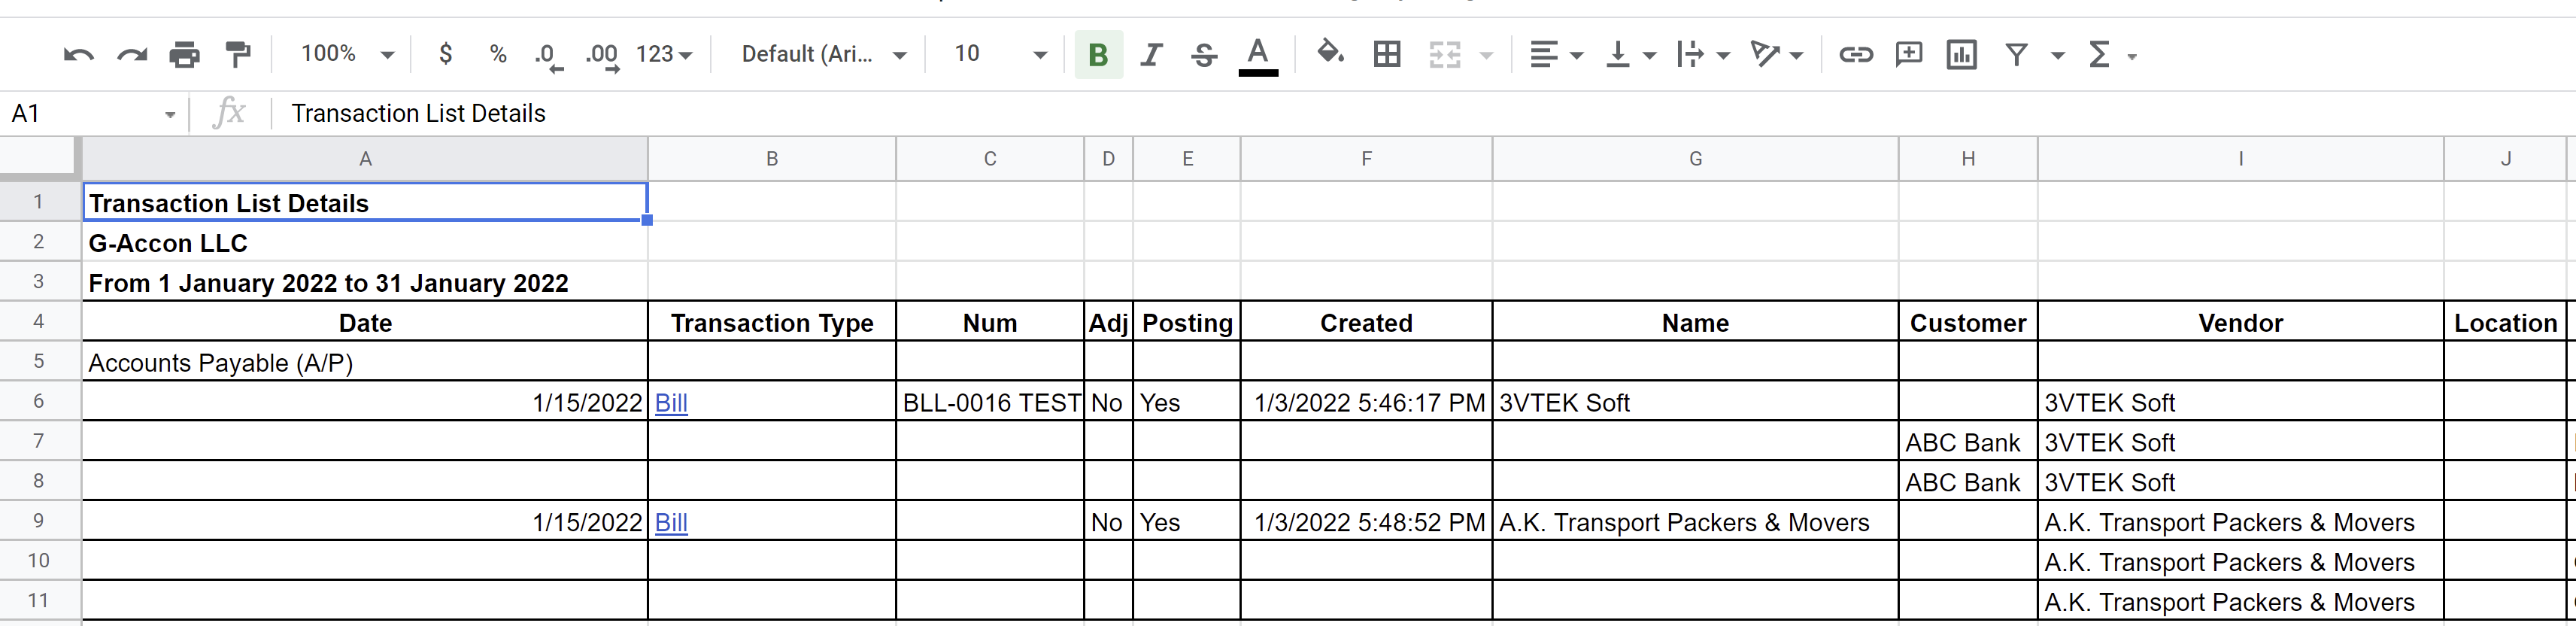Open text rotation dropdown

click(1777, 54)
